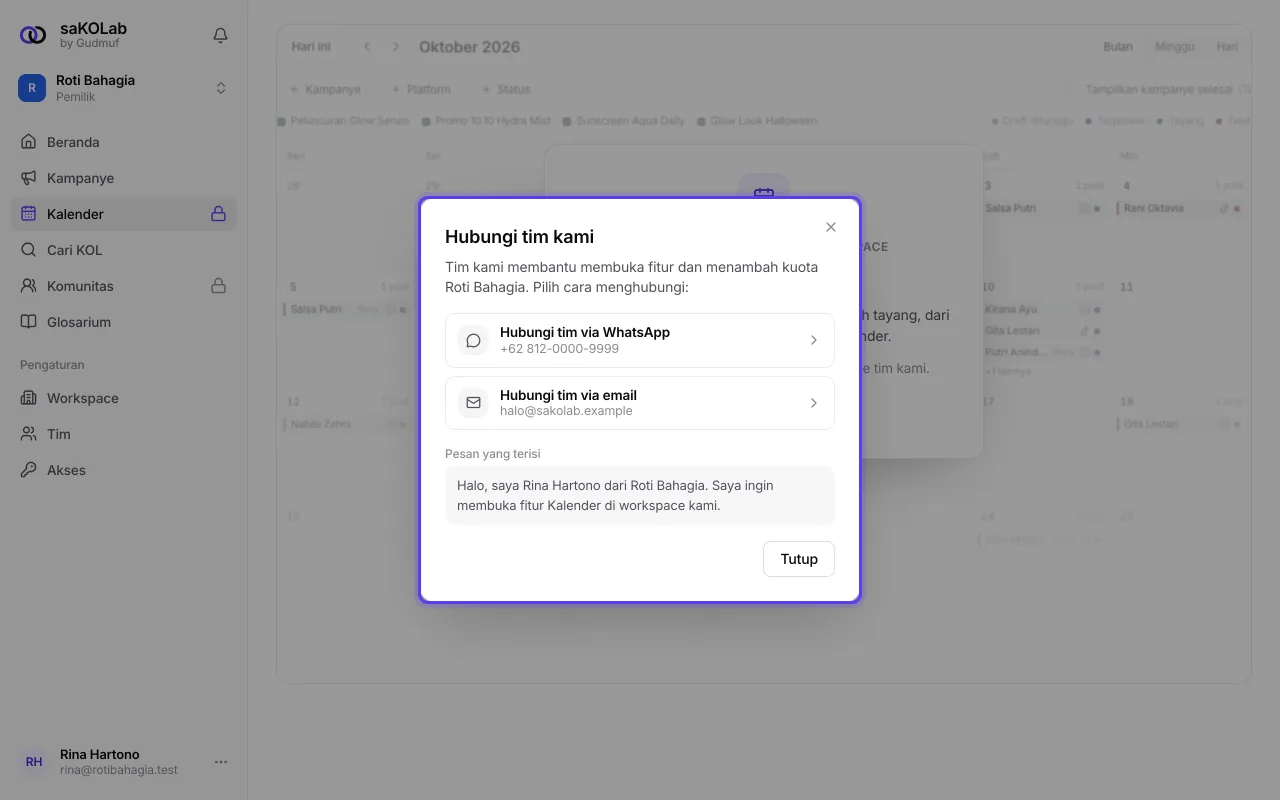Click the Hari ini button
This screenshot has width=1280, height=800.
pyautogui.click(x=311, y=47)
